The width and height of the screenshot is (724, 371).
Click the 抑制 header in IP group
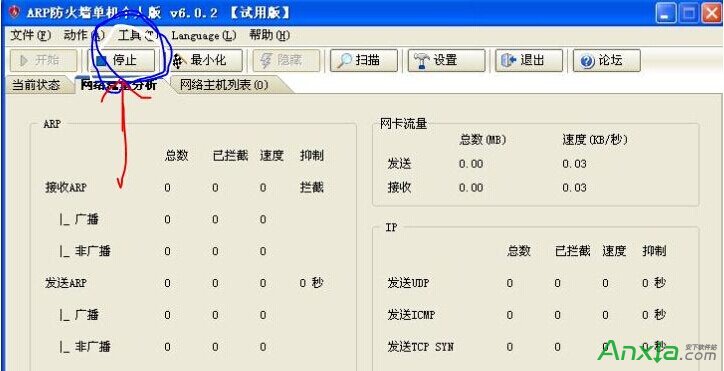[654, 251]
